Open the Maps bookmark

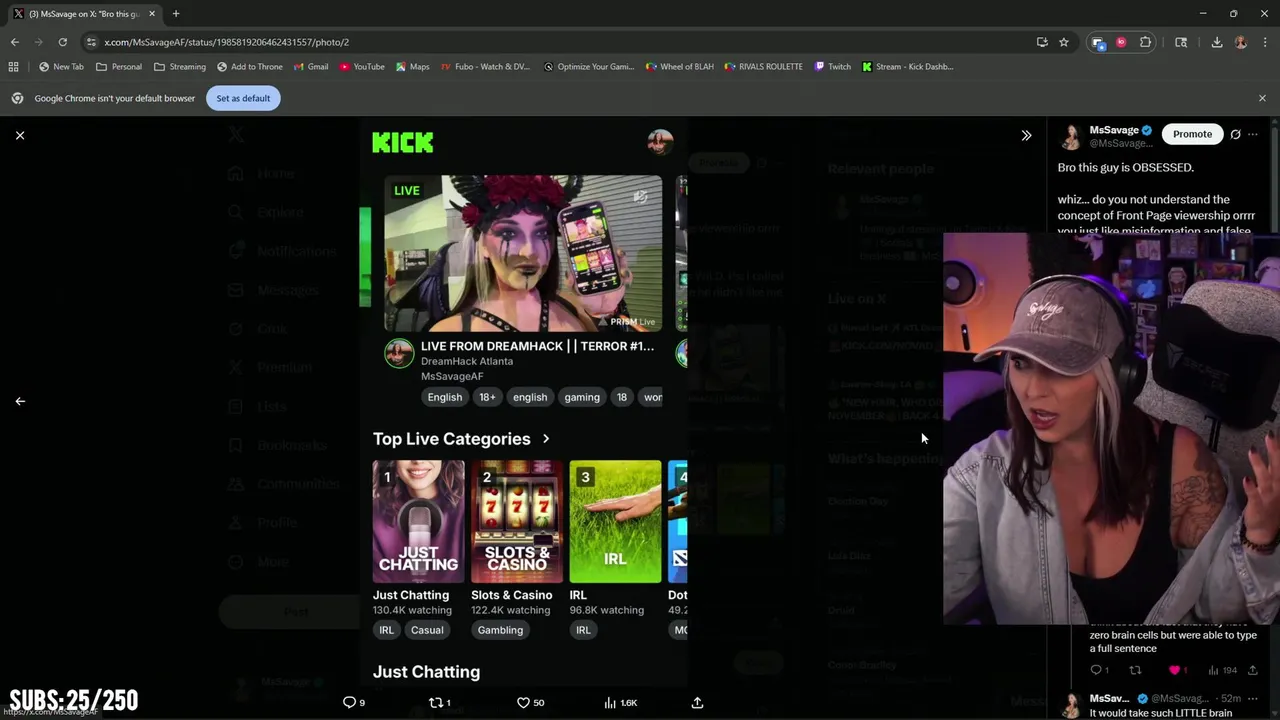tap(413, 67)
